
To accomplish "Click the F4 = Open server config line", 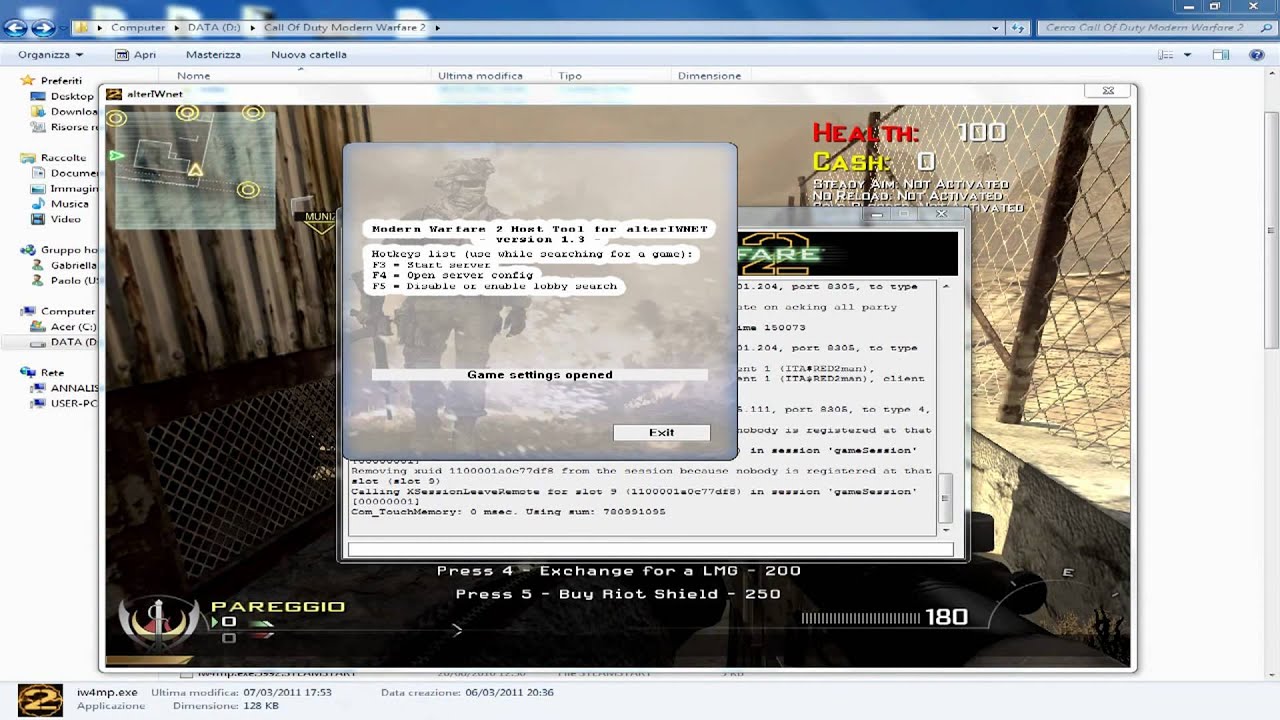I will [453, 275].
